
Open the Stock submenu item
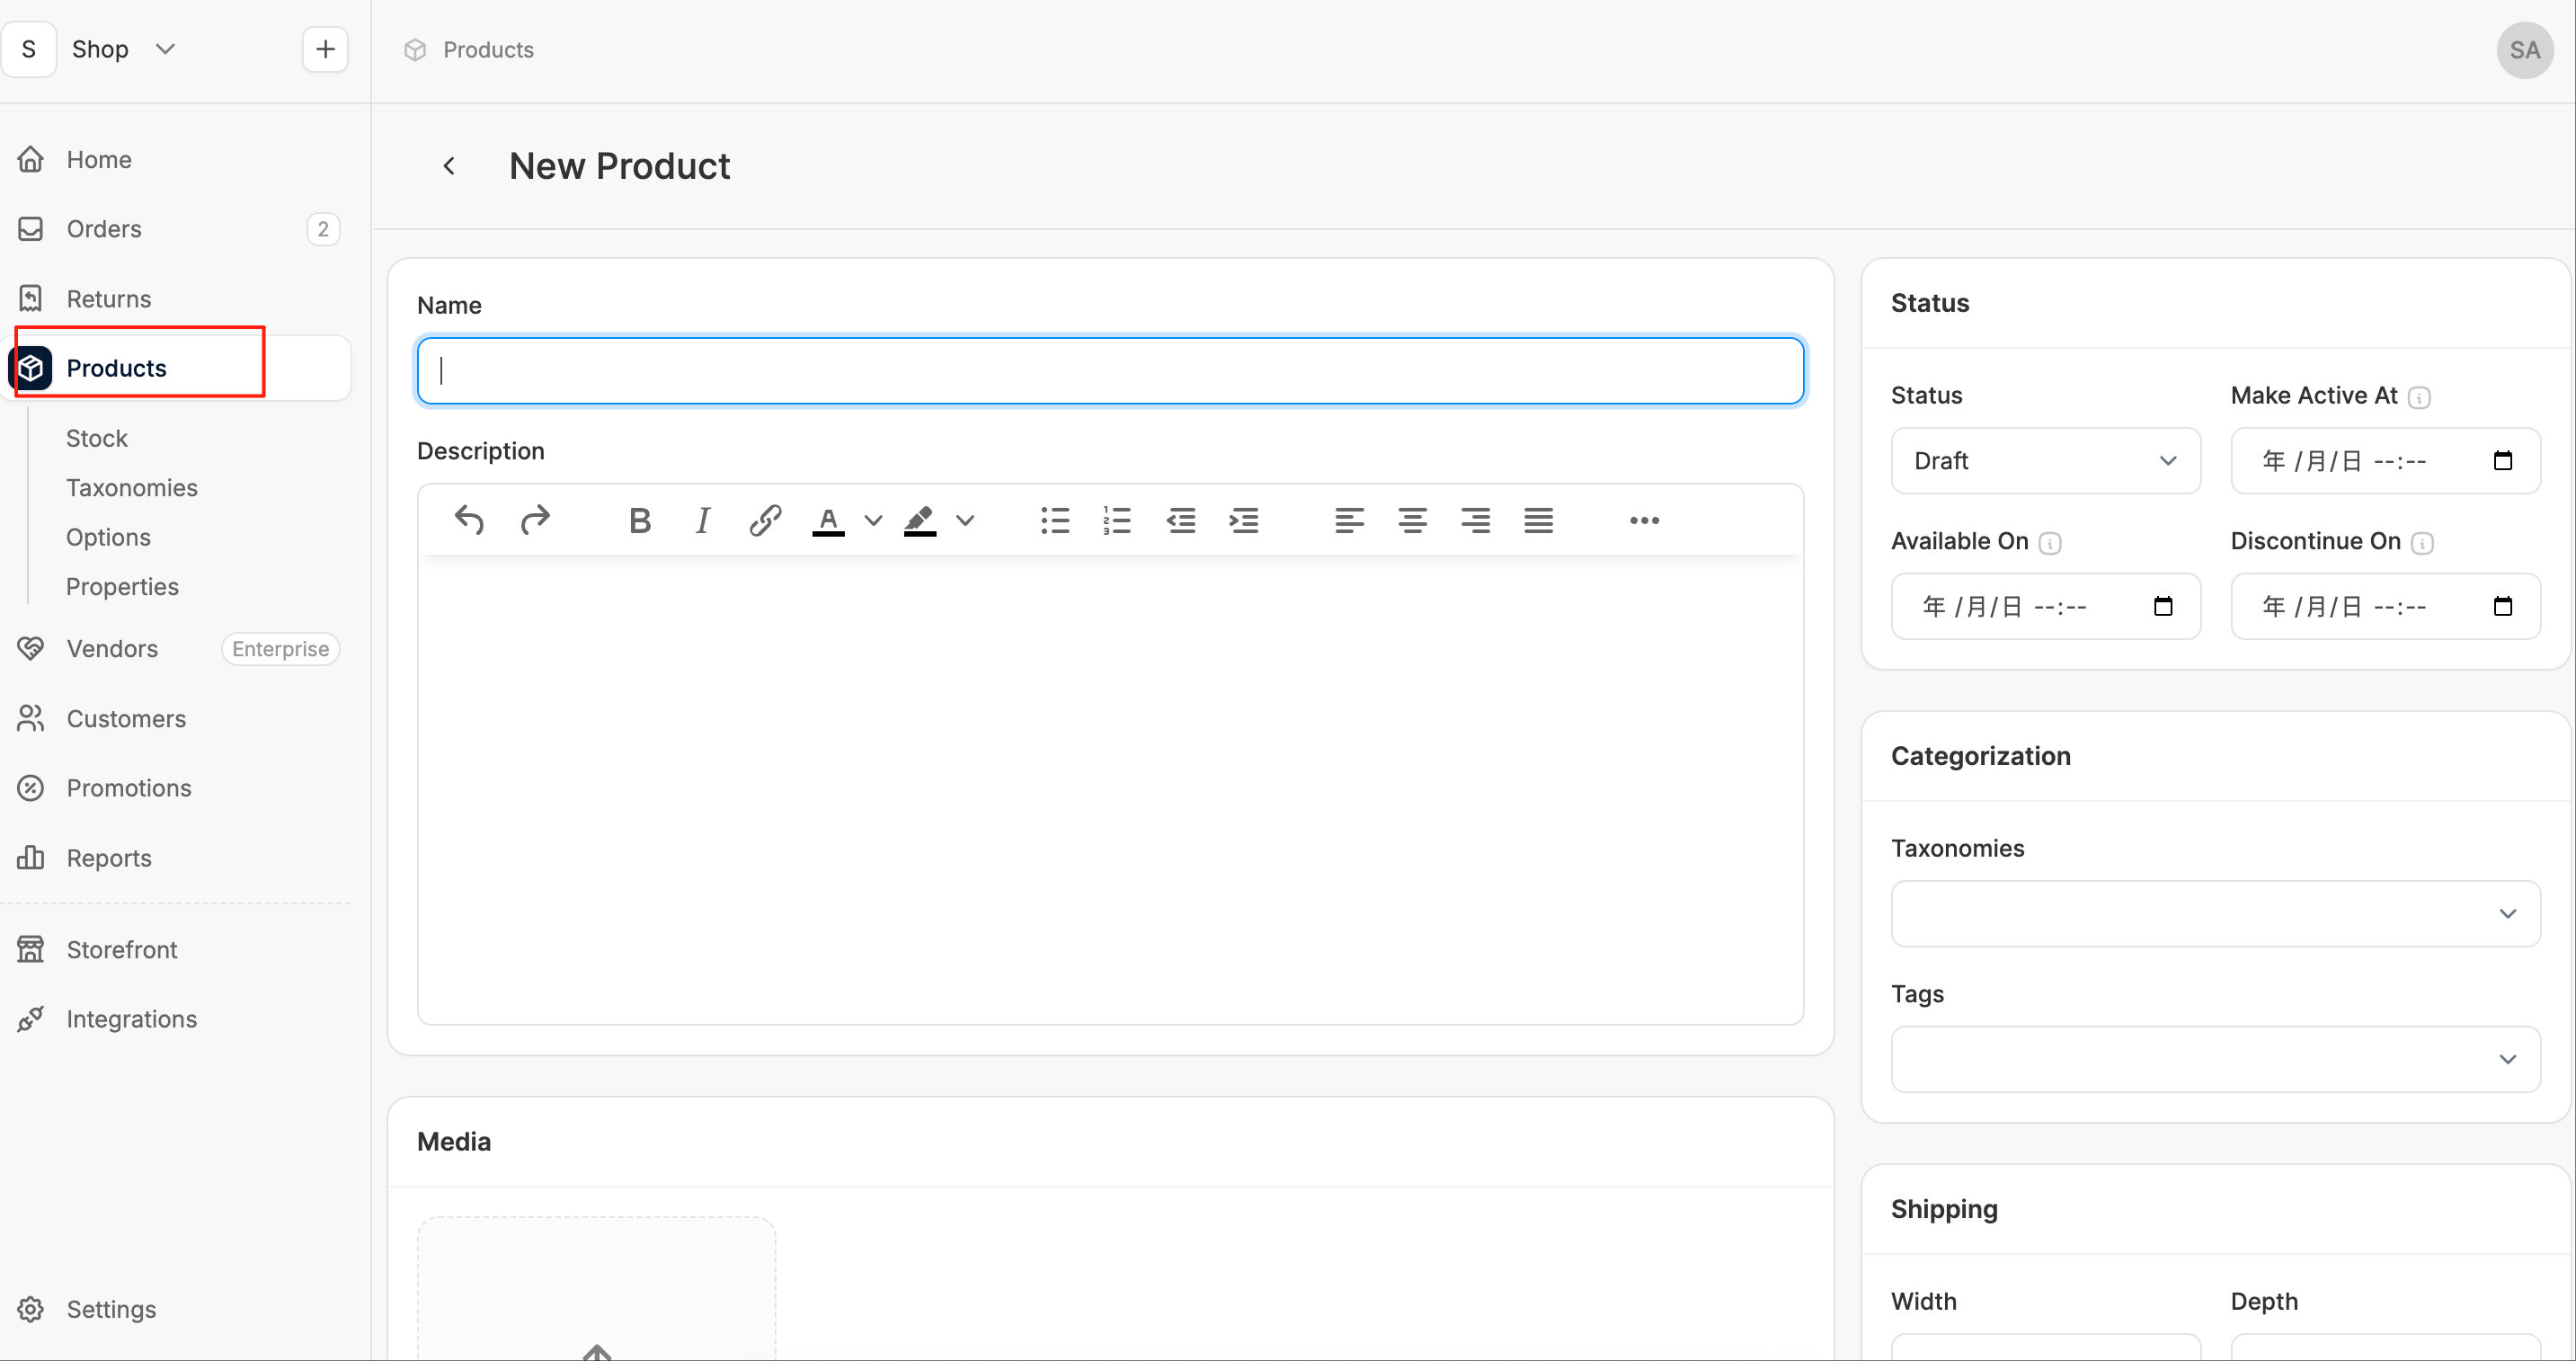pyautogui.click(x=97, y=438)
